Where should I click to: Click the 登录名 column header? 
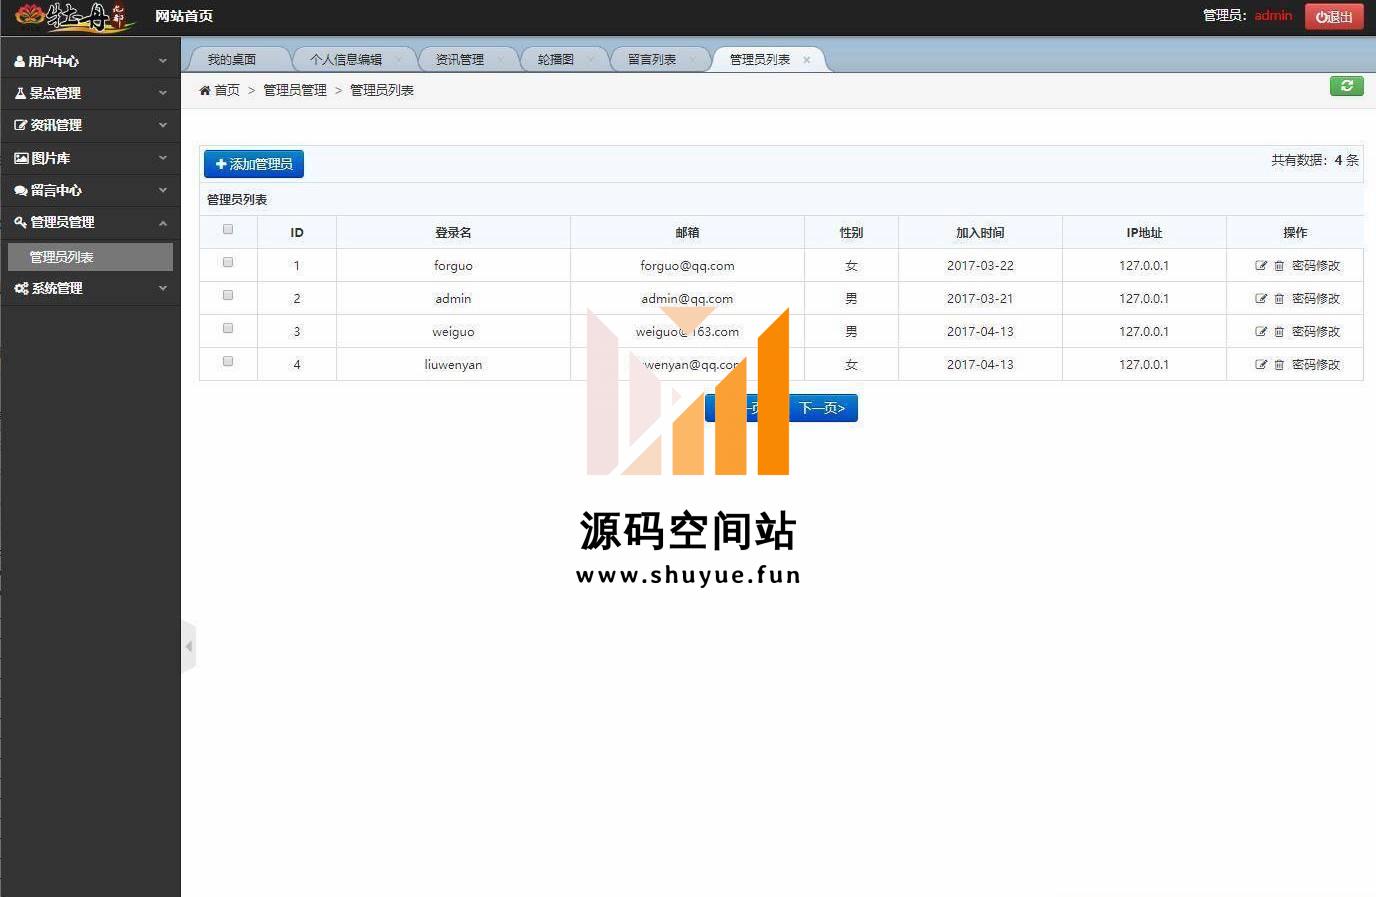pyautogui.click(x=453, y=233)
